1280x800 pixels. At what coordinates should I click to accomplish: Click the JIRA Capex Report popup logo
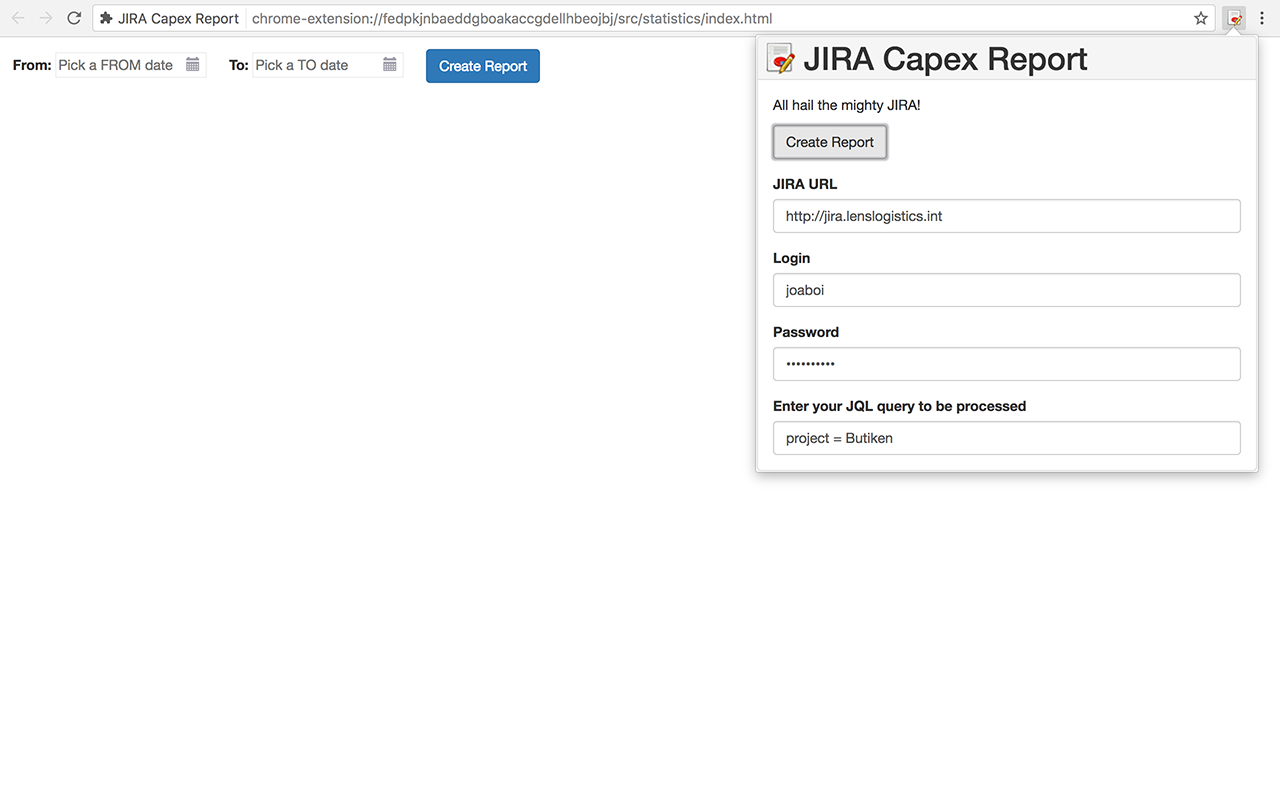click(780, 59)
